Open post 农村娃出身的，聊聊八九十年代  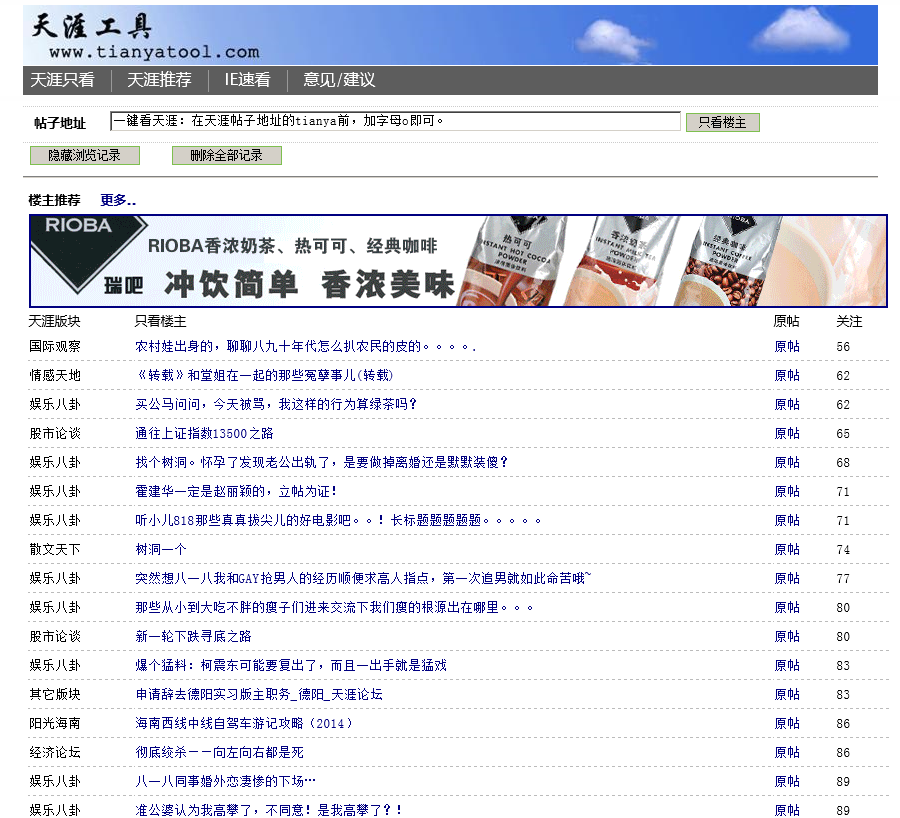point(305,347)
